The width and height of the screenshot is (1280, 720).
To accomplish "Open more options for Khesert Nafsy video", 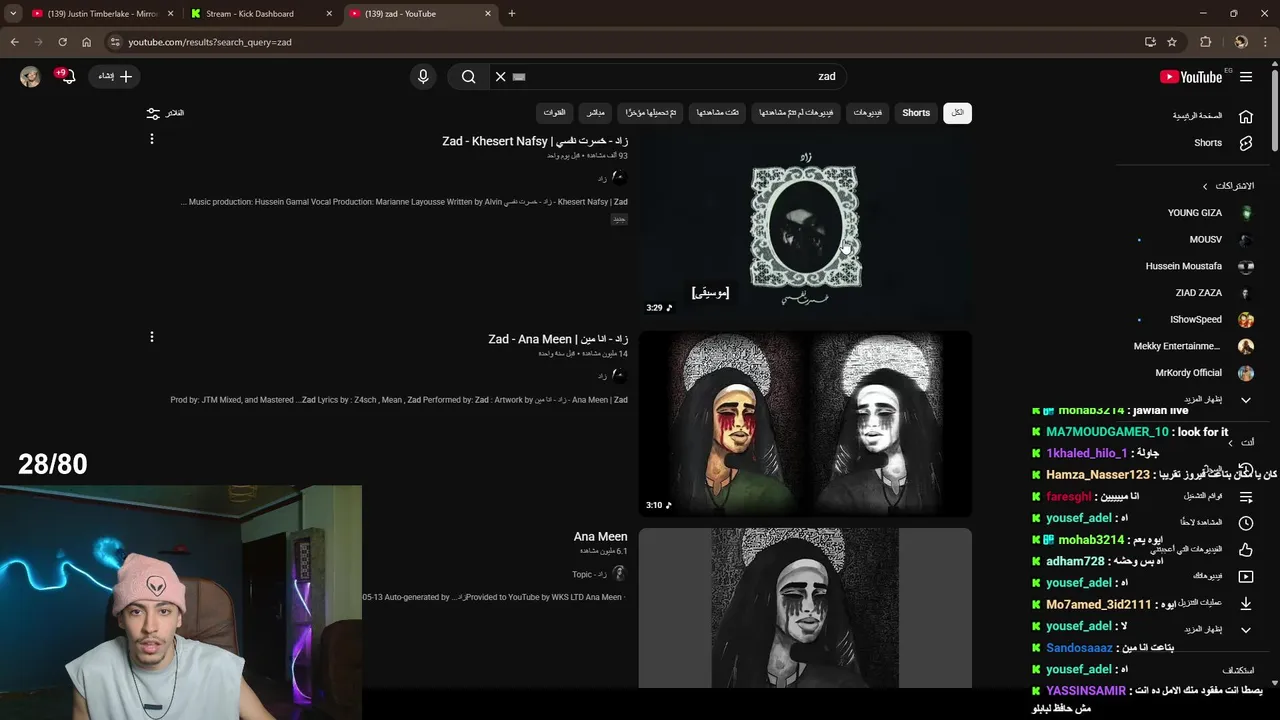I will click(x=152, y=139).
